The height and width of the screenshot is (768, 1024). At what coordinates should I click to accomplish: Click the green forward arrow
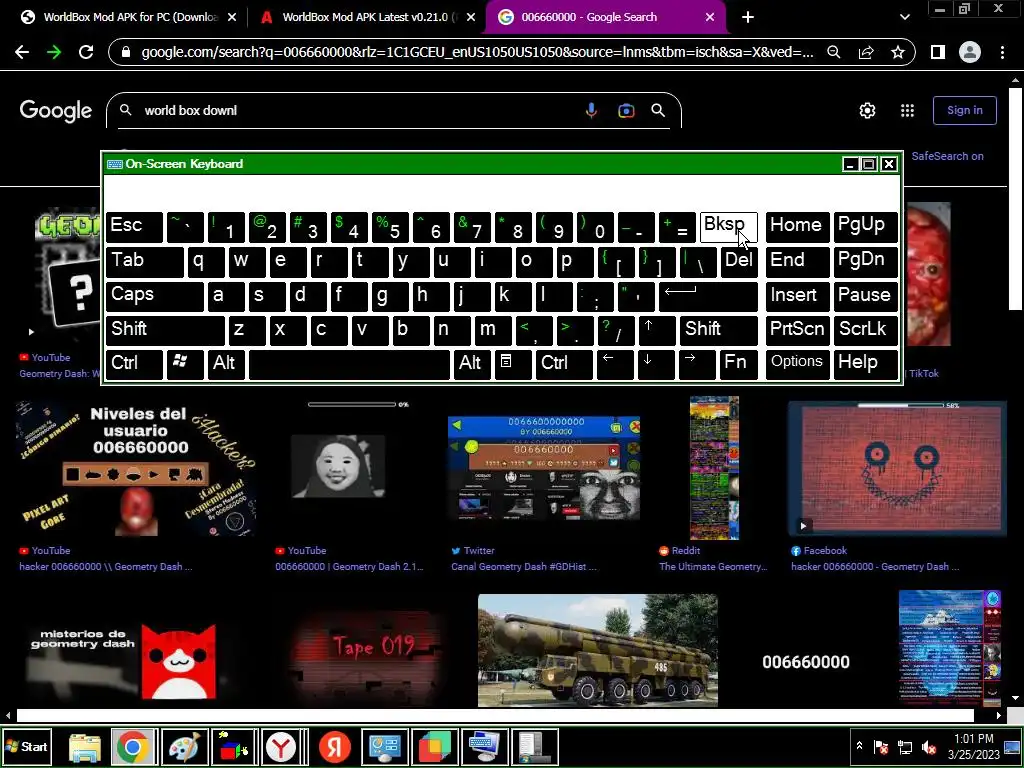click(54, 52)
